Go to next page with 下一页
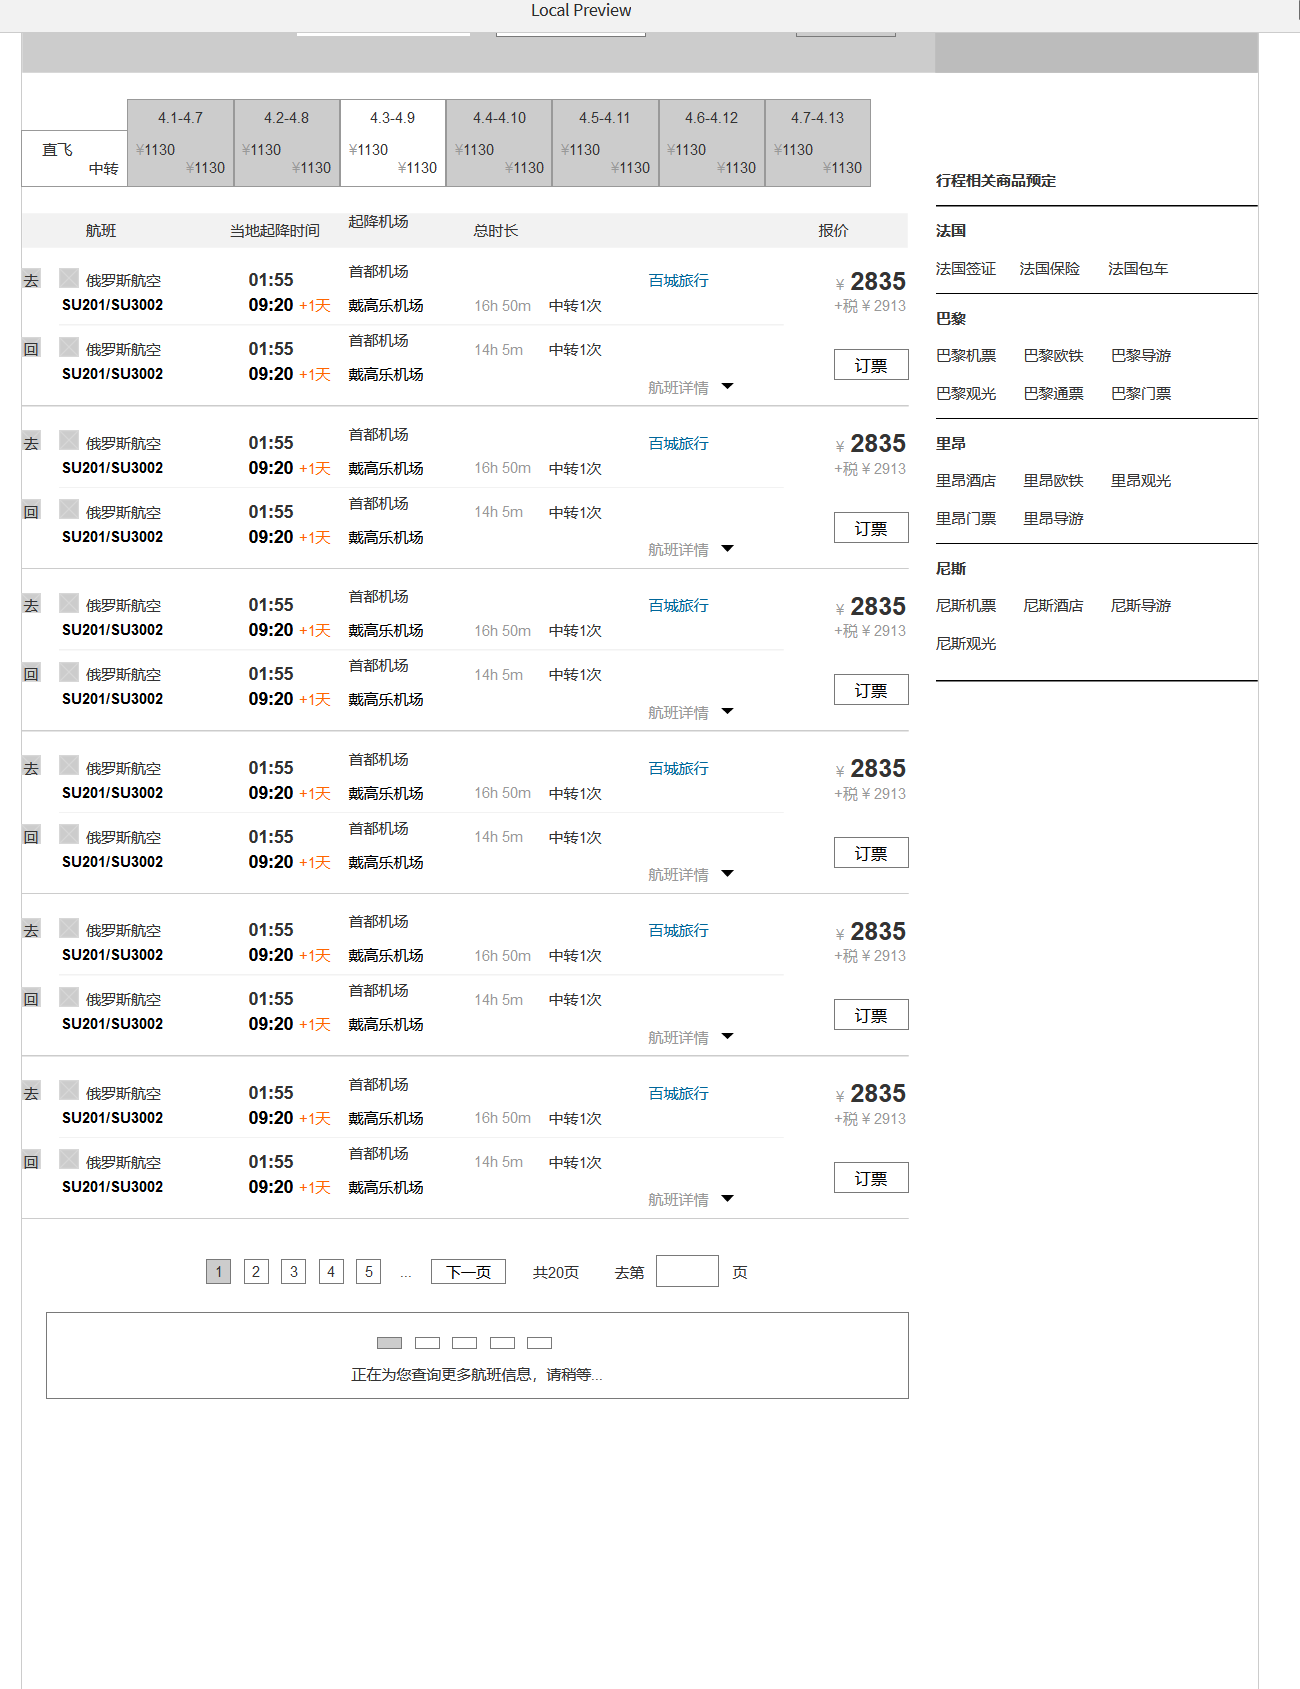The image size is (1300, 1689). [468, 1272]
